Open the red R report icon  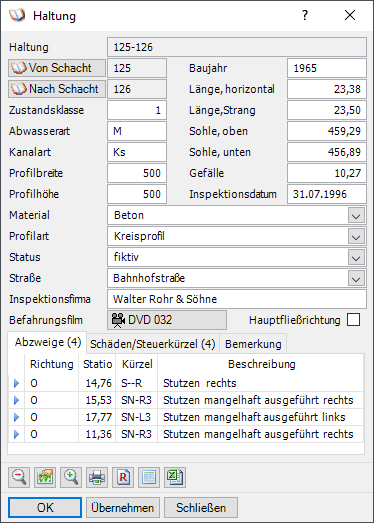[123, 477]
